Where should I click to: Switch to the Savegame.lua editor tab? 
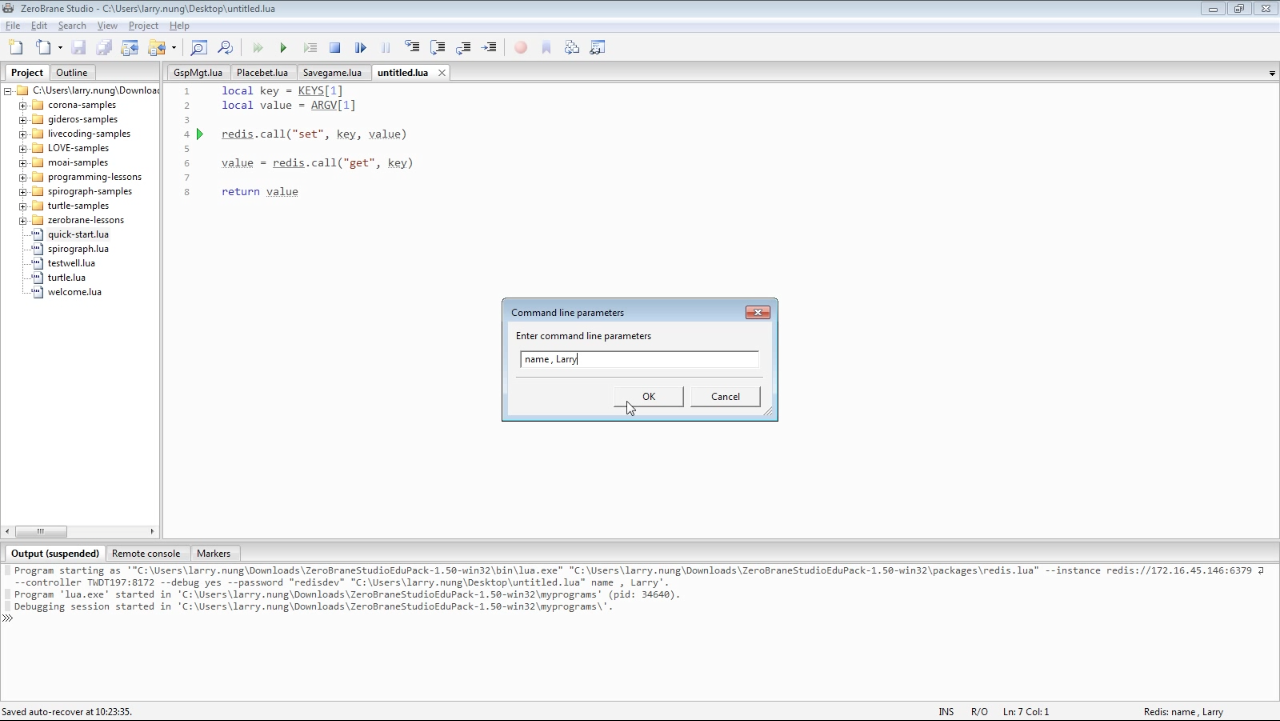(x=332, y=72)
